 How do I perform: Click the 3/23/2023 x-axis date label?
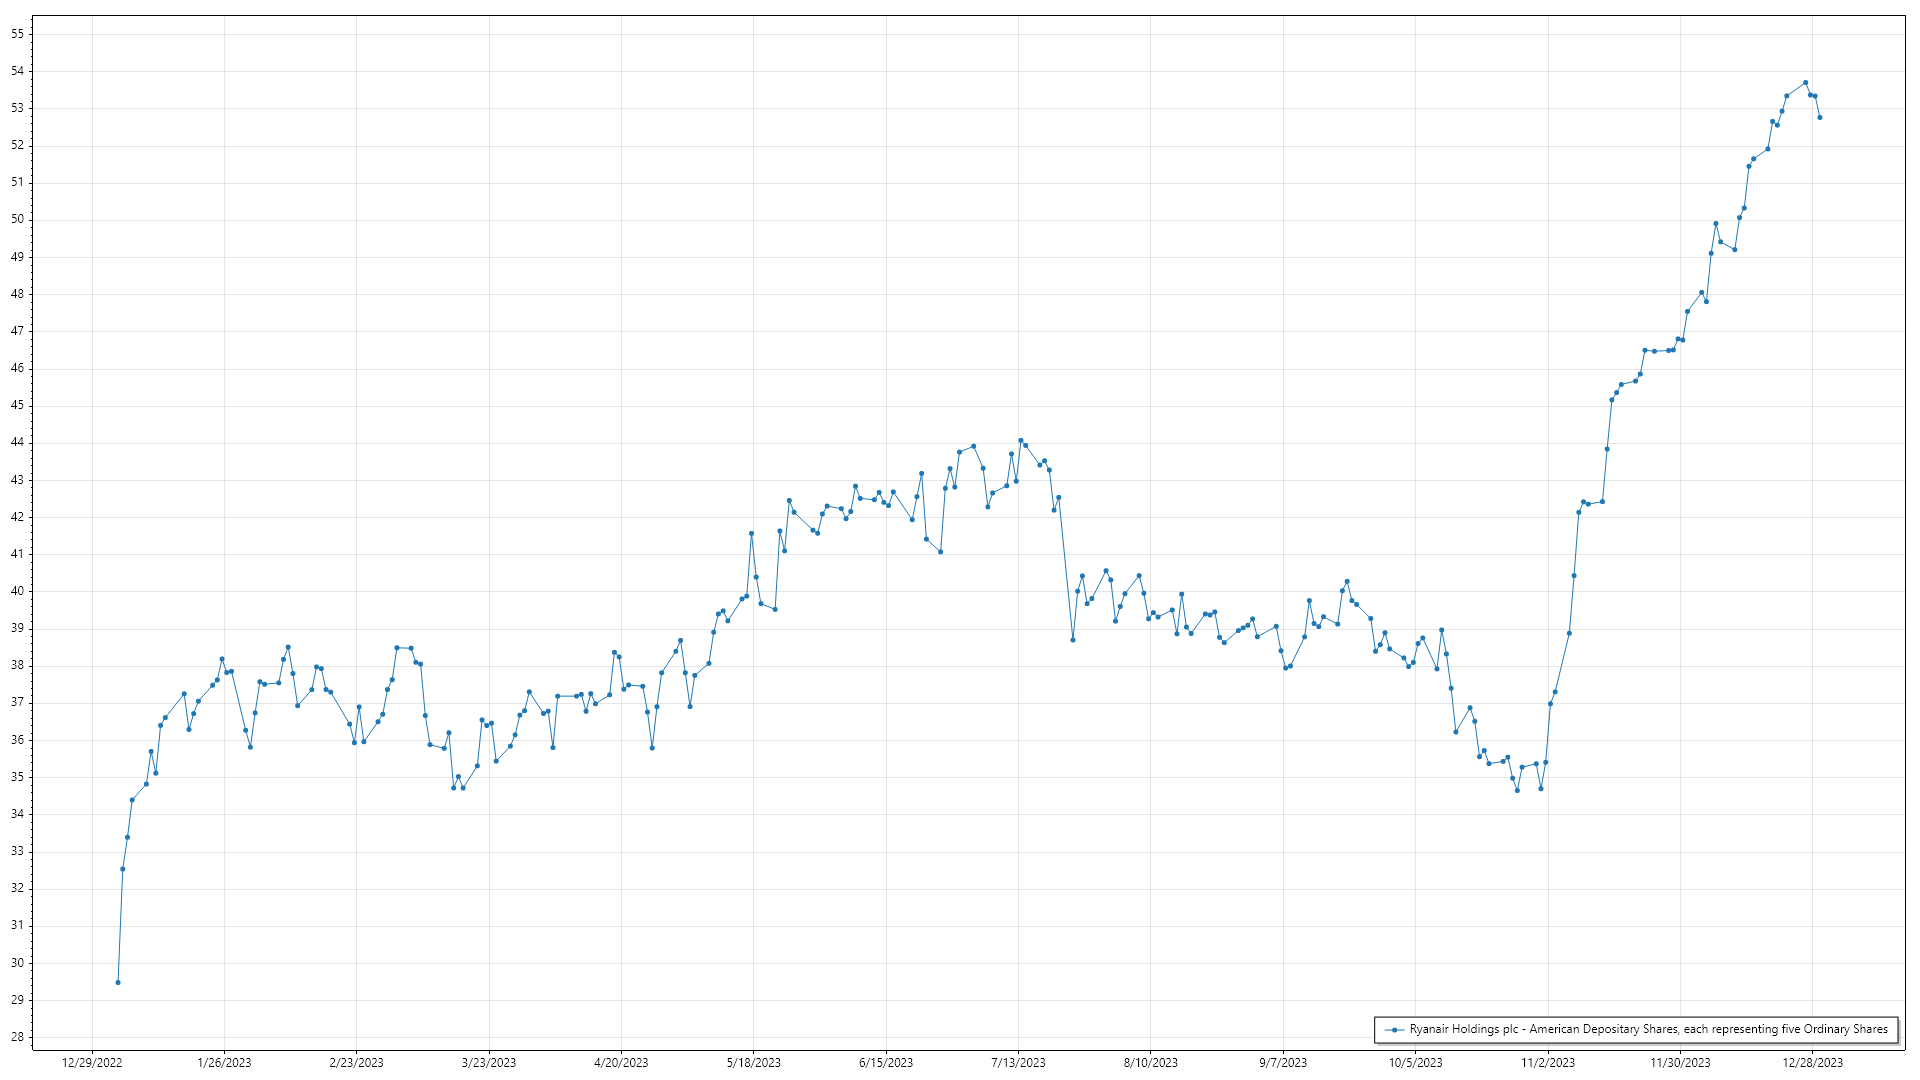tap(489, 1063)
